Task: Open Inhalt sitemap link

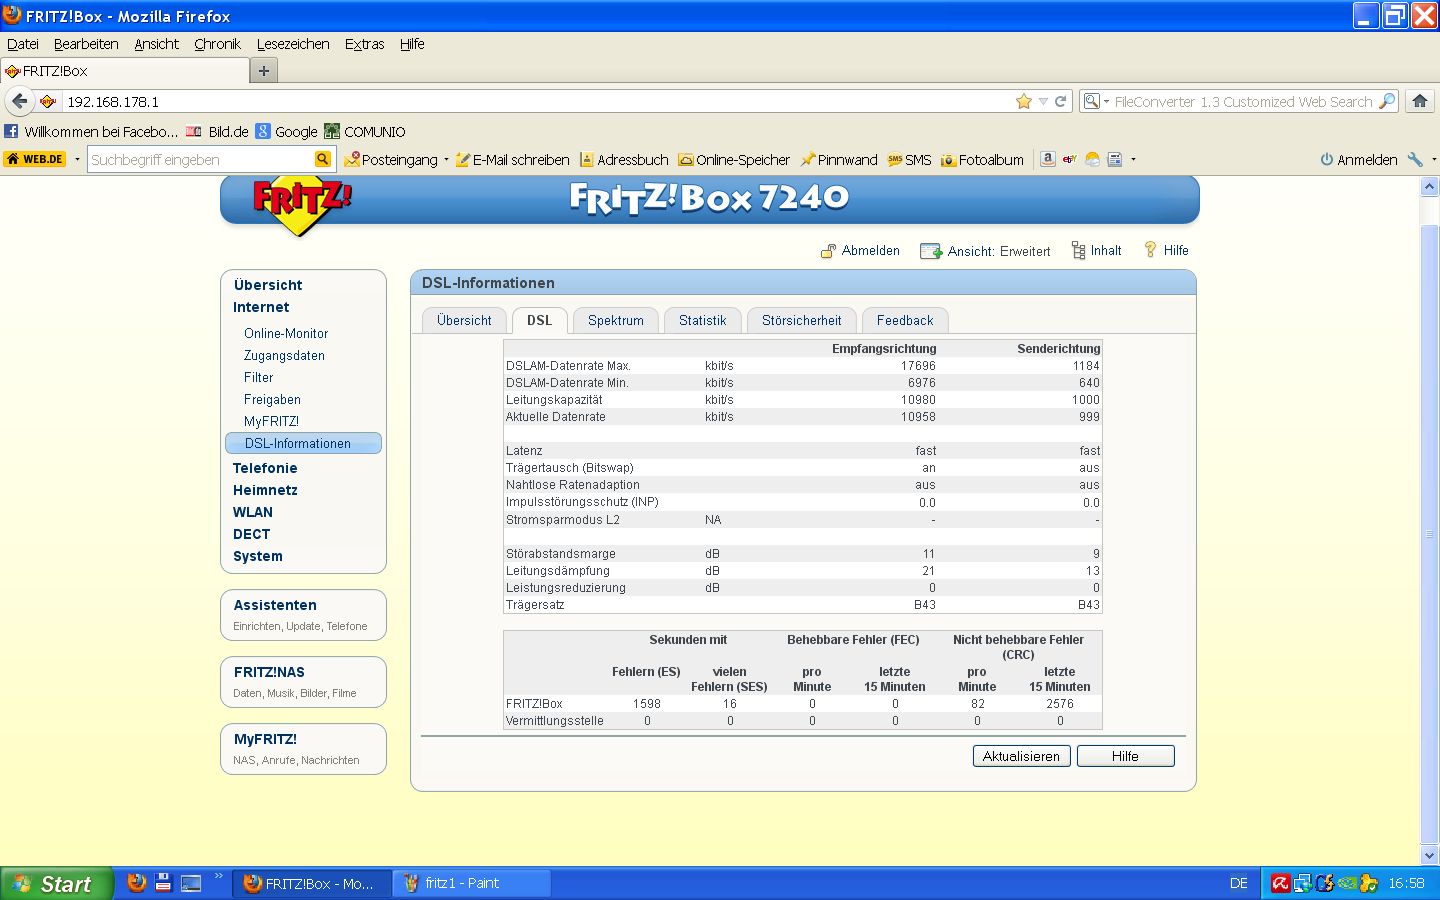Action: point(1096,251)
